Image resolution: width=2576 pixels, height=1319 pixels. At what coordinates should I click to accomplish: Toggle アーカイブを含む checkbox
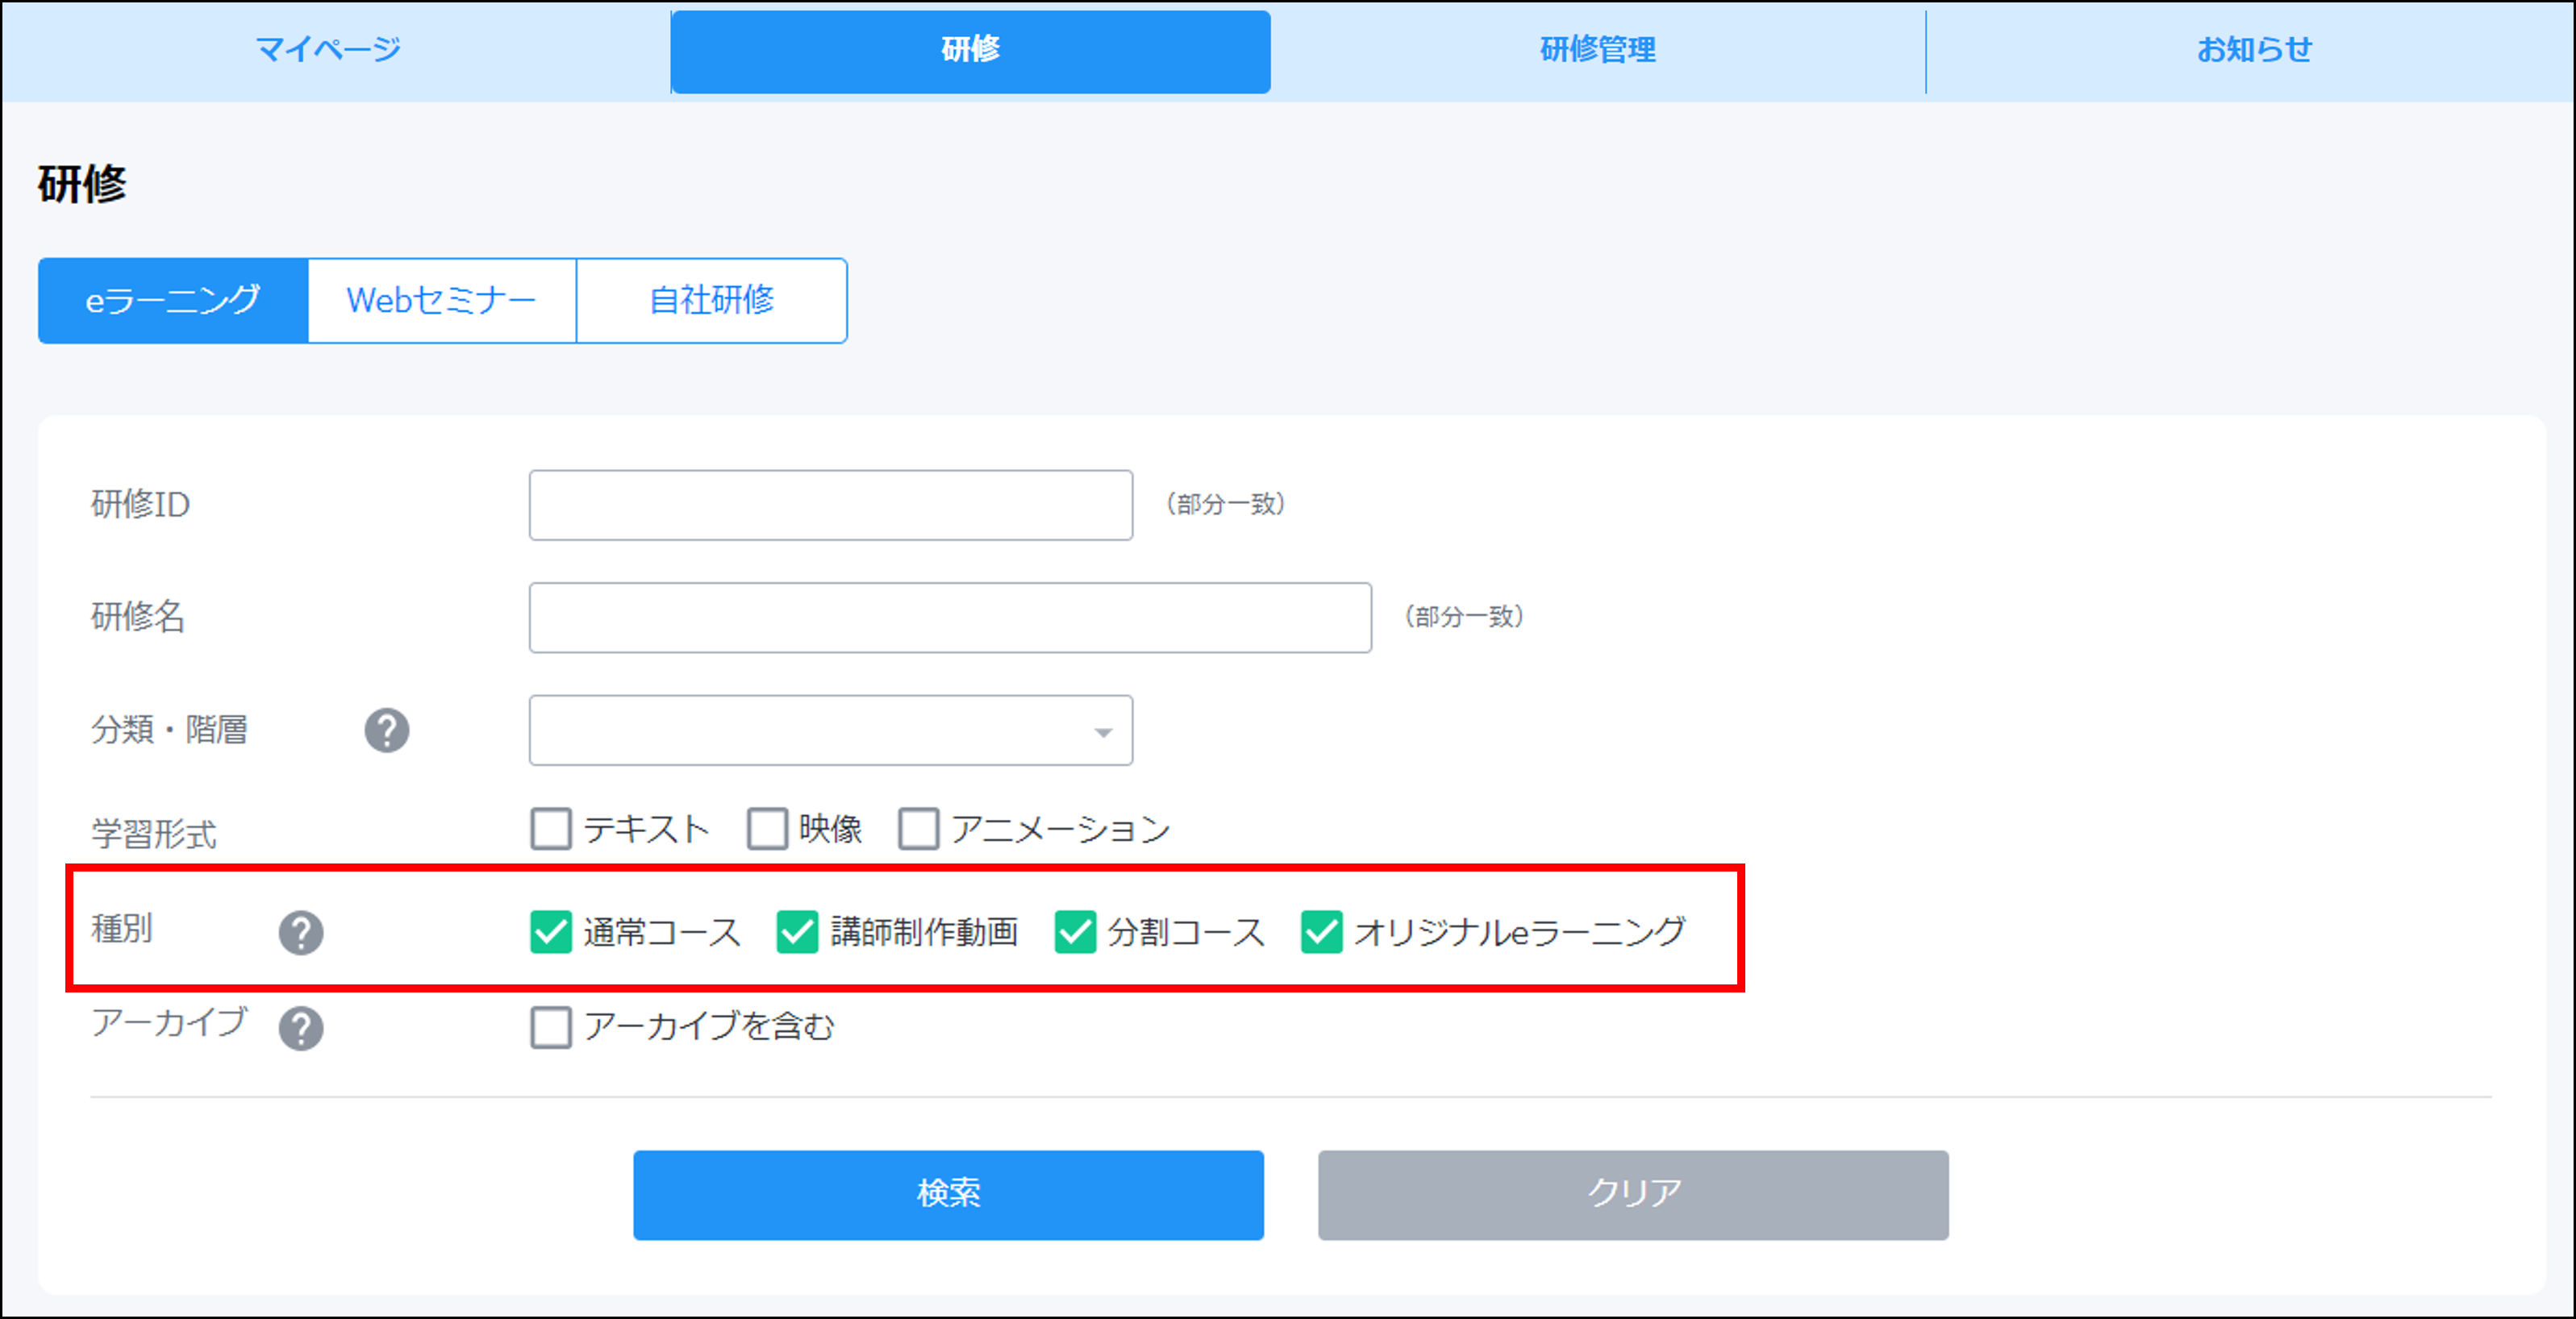point(551,1027)
